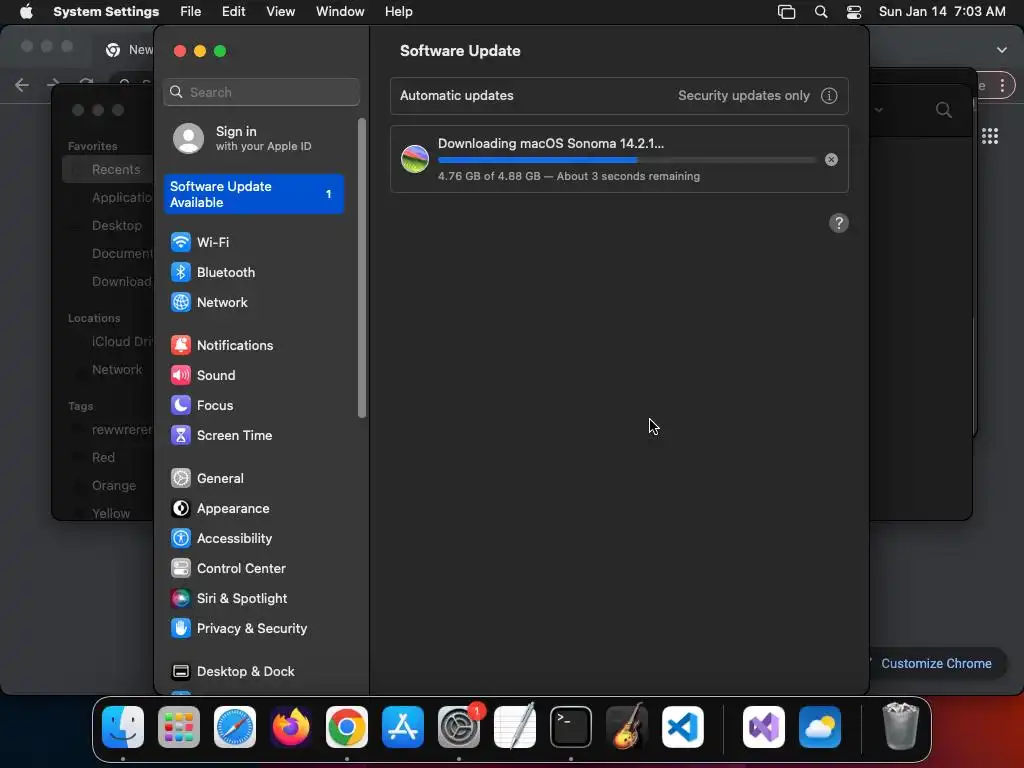This screenshot has width=1024, height=768.
Task: Click Stage Manager icon in the menu bar
Action: 786,12
